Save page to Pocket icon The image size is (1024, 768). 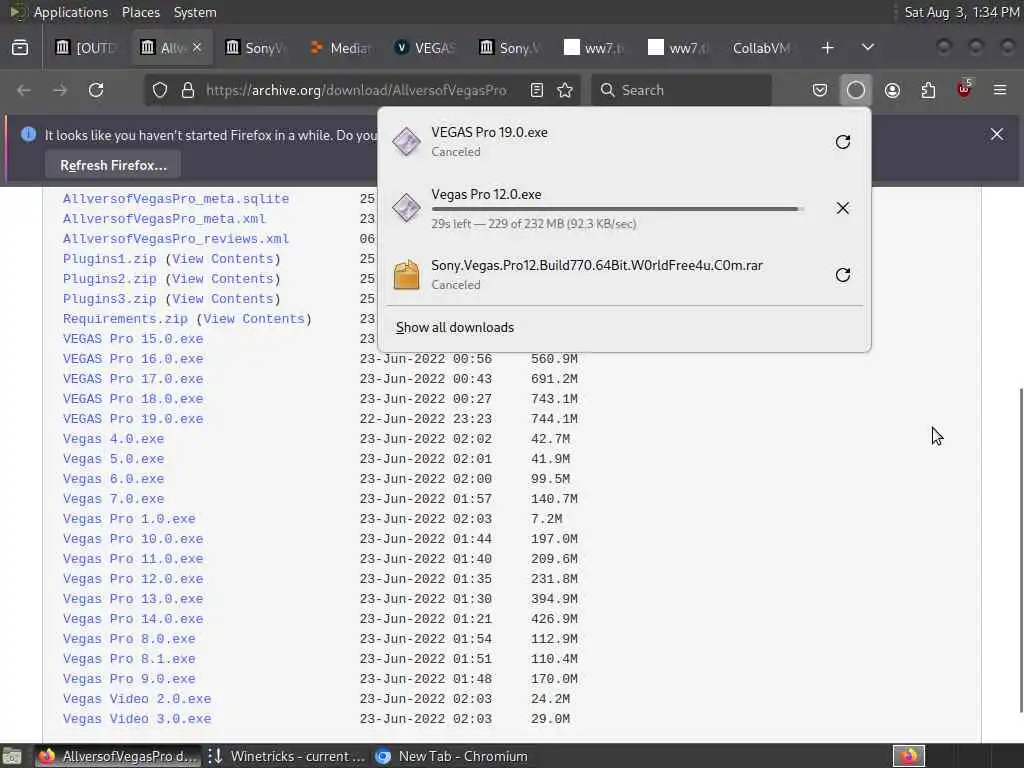coord(820,90)
